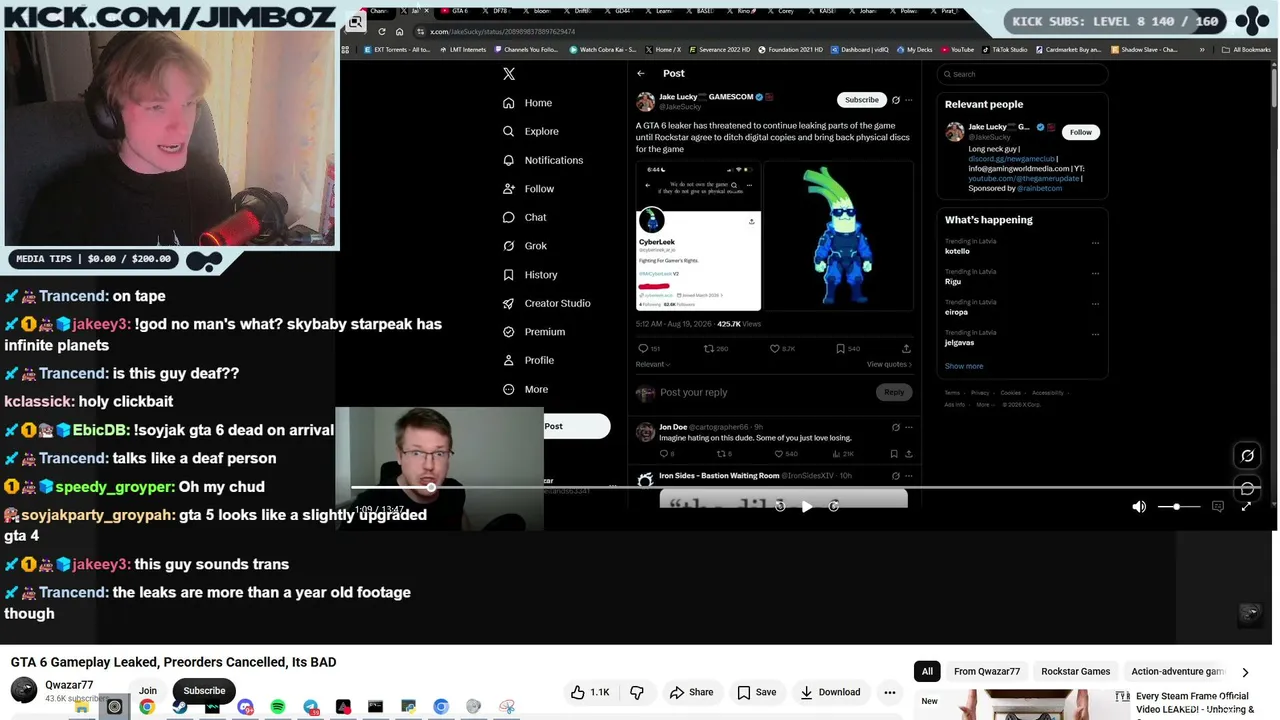Open the Grok icon on Jake Lucky's post
Image resolution: width=1280 pixels, height=720 pixels.
[896, 100]
